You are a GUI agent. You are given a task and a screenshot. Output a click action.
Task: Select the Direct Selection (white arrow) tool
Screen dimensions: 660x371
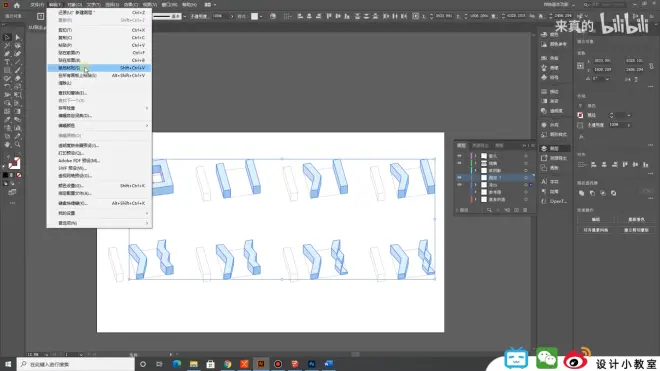18,37
